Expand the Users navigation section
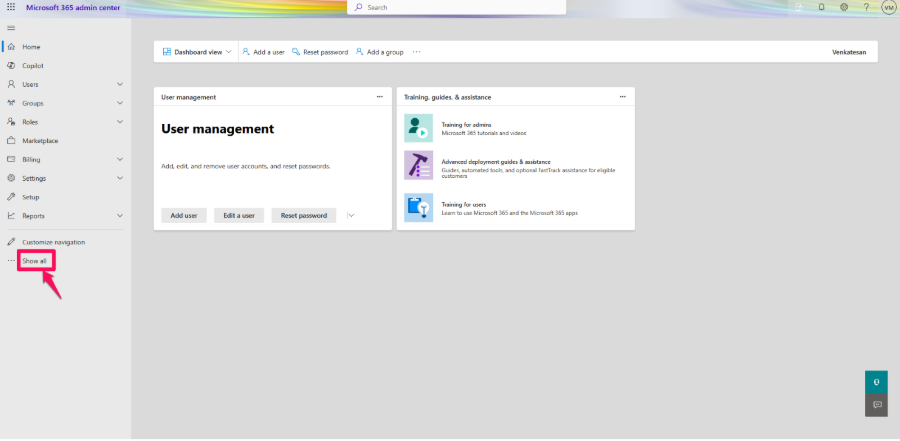Image resolution: width=900 pixels, height=441 pixels. pos(120,84)
